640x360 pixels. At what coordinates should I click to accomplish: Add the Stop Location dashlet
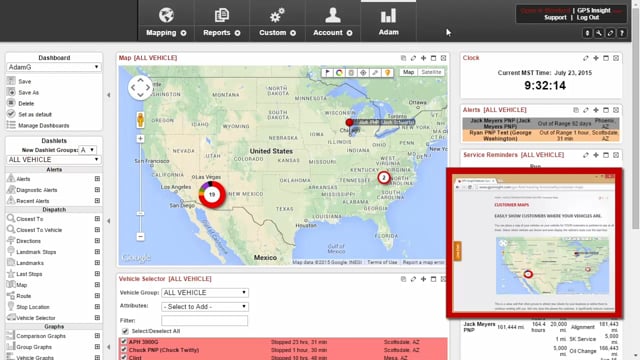pos(97,307)
